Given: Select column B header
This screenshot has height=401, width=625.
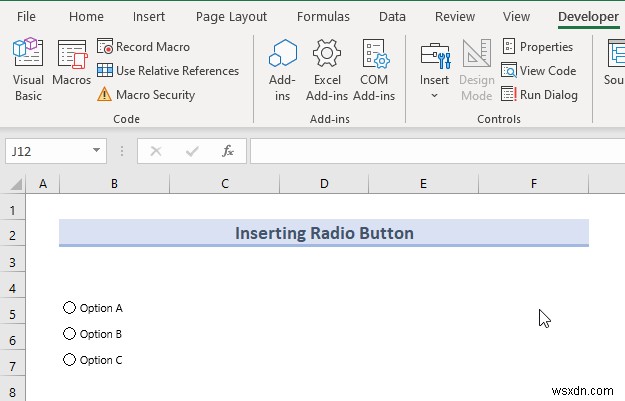Looking at the screenshot, I should tap(114, 184).
